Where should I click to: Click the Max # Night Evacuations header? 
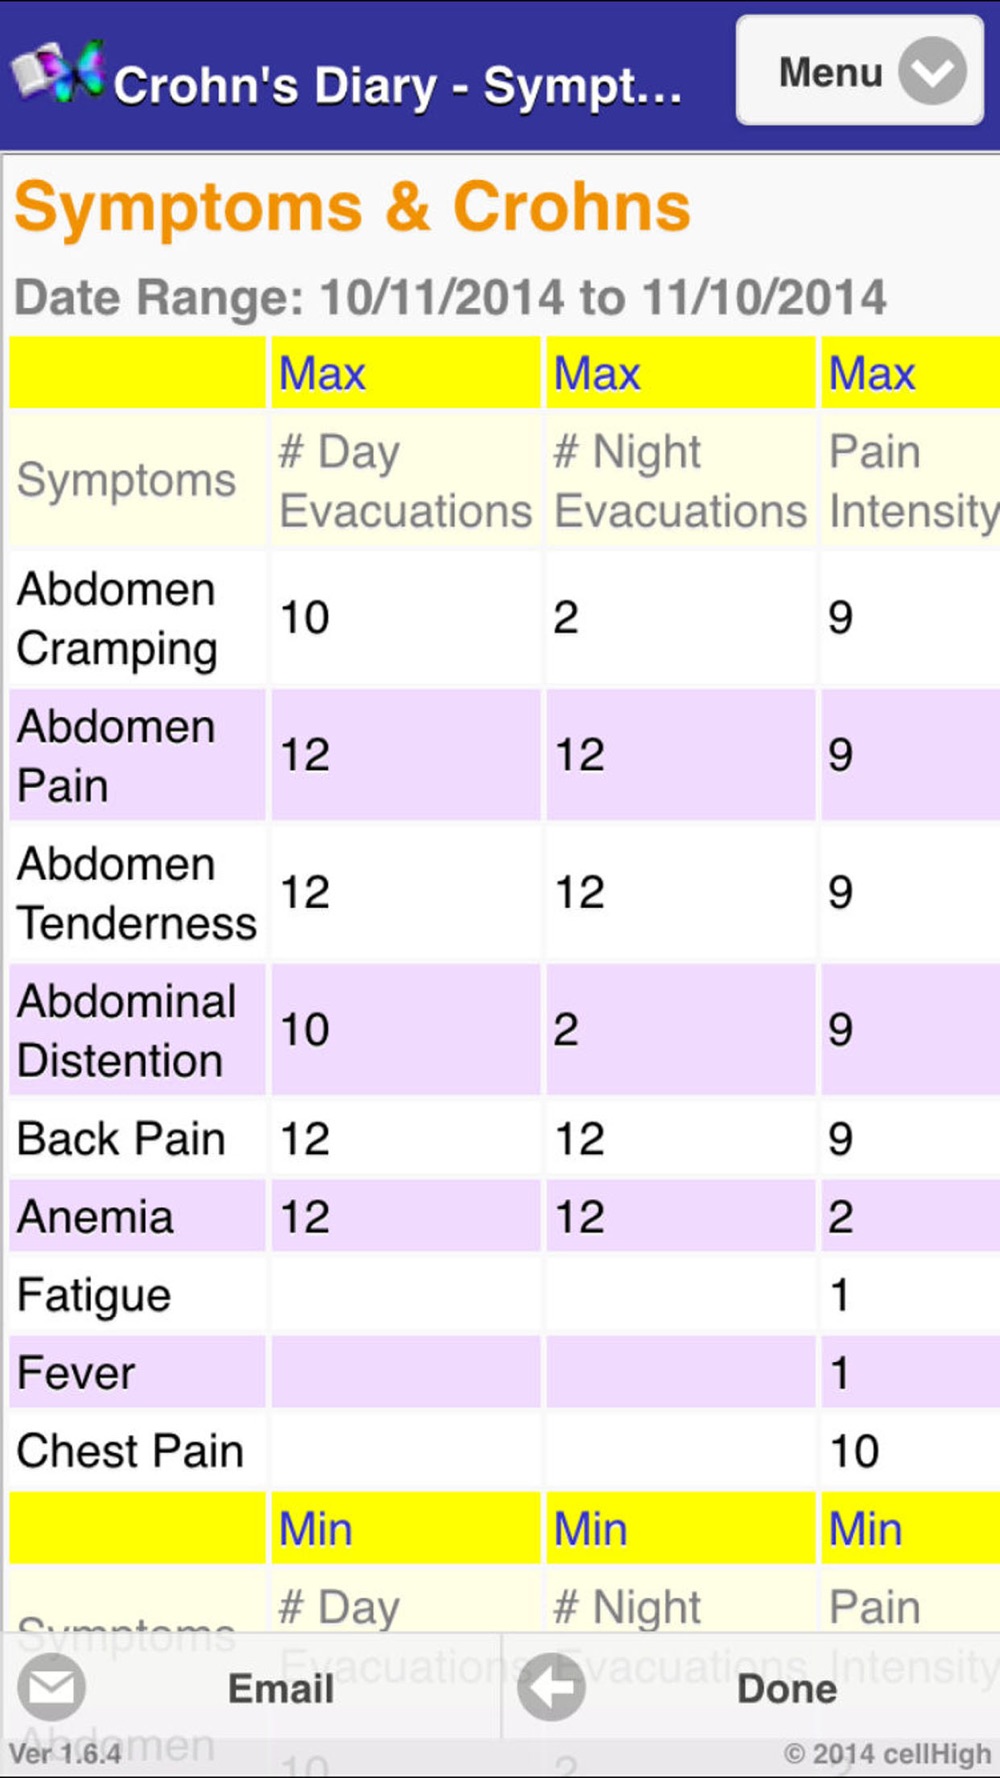click(x=680, y=480)
